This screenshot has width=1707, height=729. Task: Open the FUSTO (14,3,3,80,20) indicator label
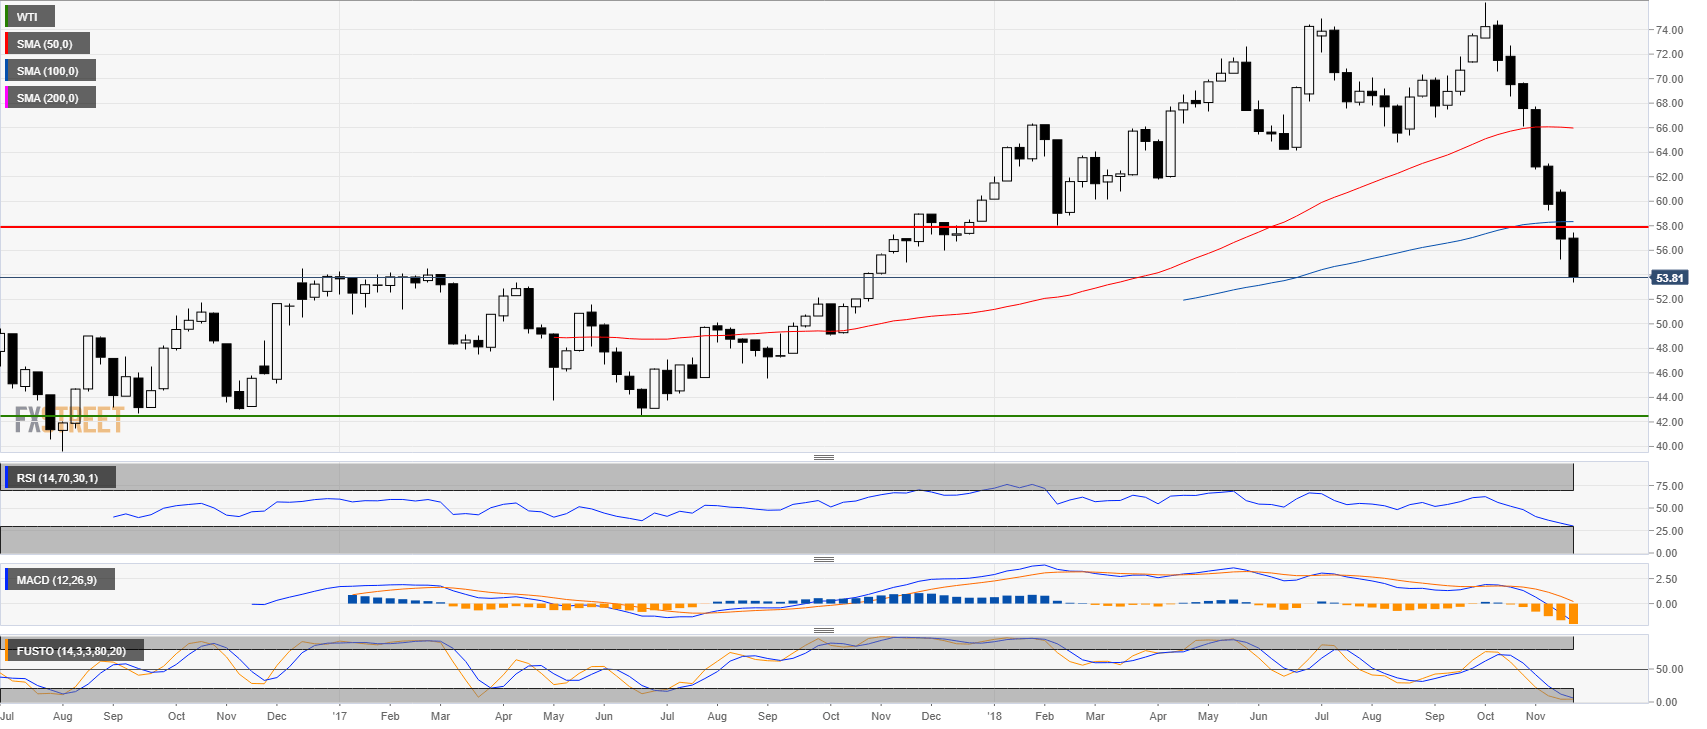[71, 651]
